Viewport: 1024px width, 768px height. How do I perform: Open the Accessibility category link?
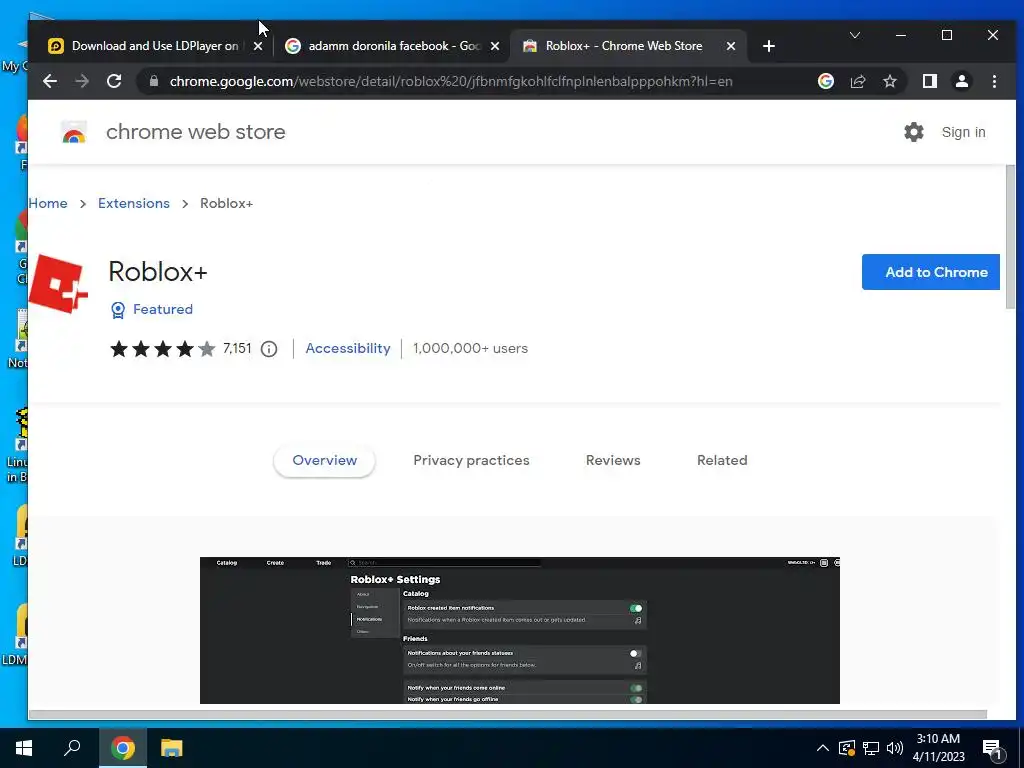pos(348,348)
